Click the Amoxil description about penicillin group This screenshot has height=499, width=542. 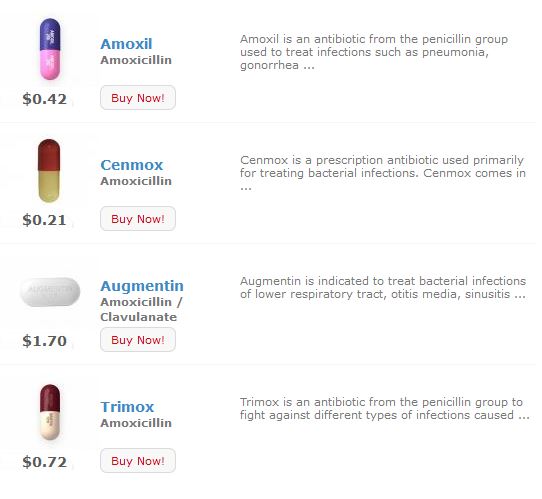[x=374, y=52]
